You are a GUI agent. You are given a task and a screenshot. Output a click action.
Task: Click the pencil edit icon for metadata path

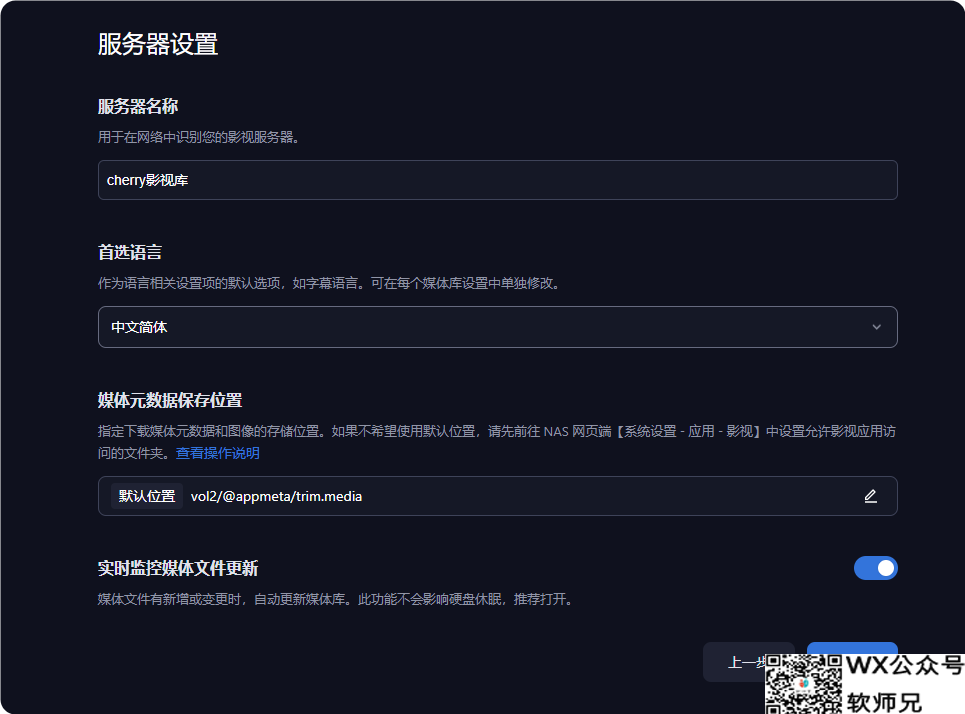pos(870,496)
